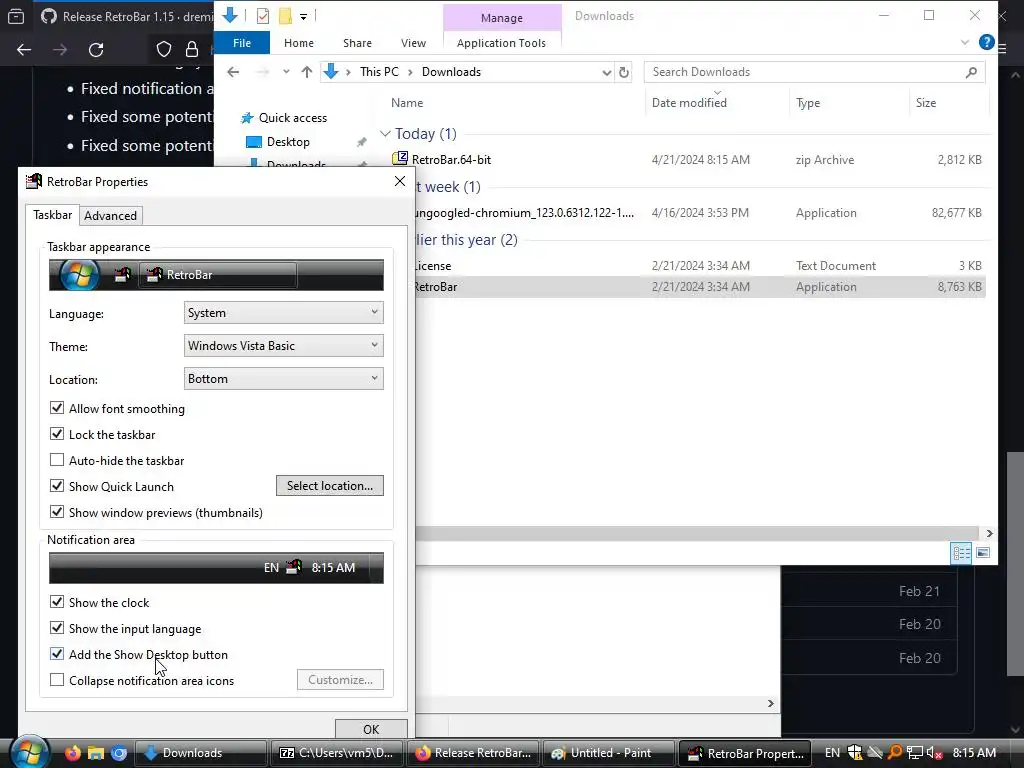Switch to Untitled - Paint taskbar button
Image resolution: width=1024 pixels, height=768 pixels.
[608, 753]
